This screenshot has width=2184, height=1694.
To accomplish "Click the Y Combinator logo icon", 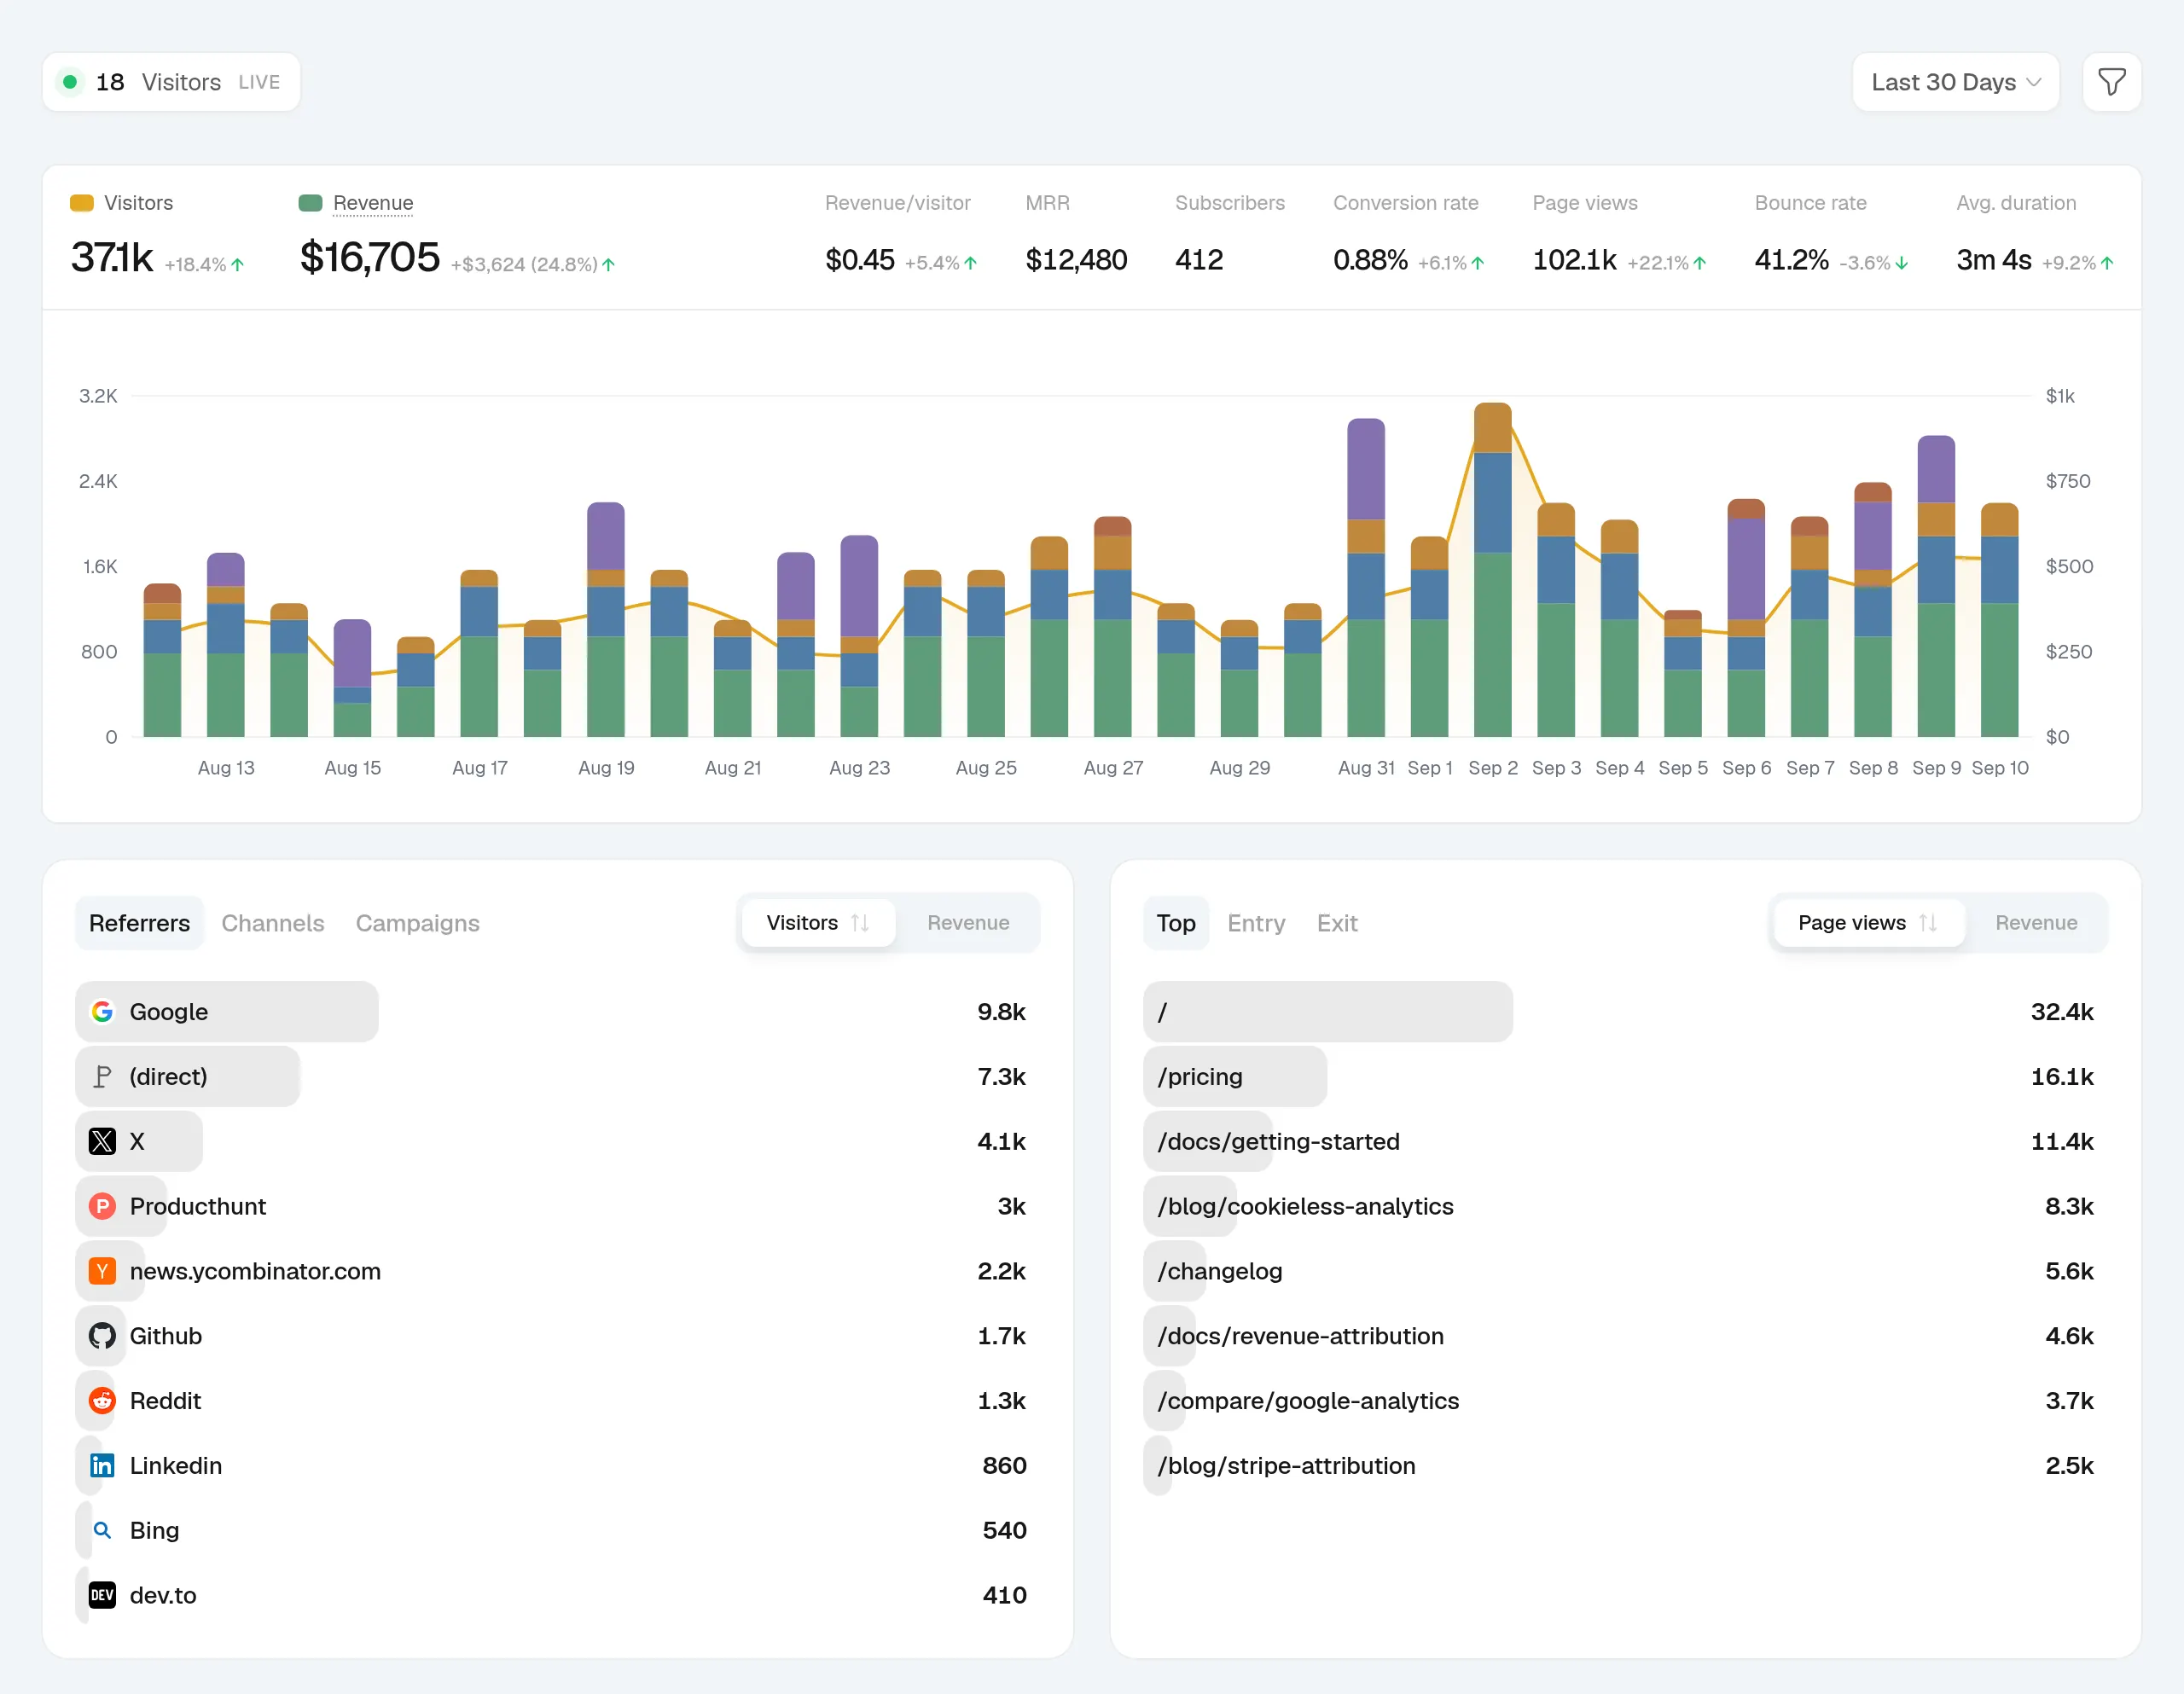I will [102, 1271].
